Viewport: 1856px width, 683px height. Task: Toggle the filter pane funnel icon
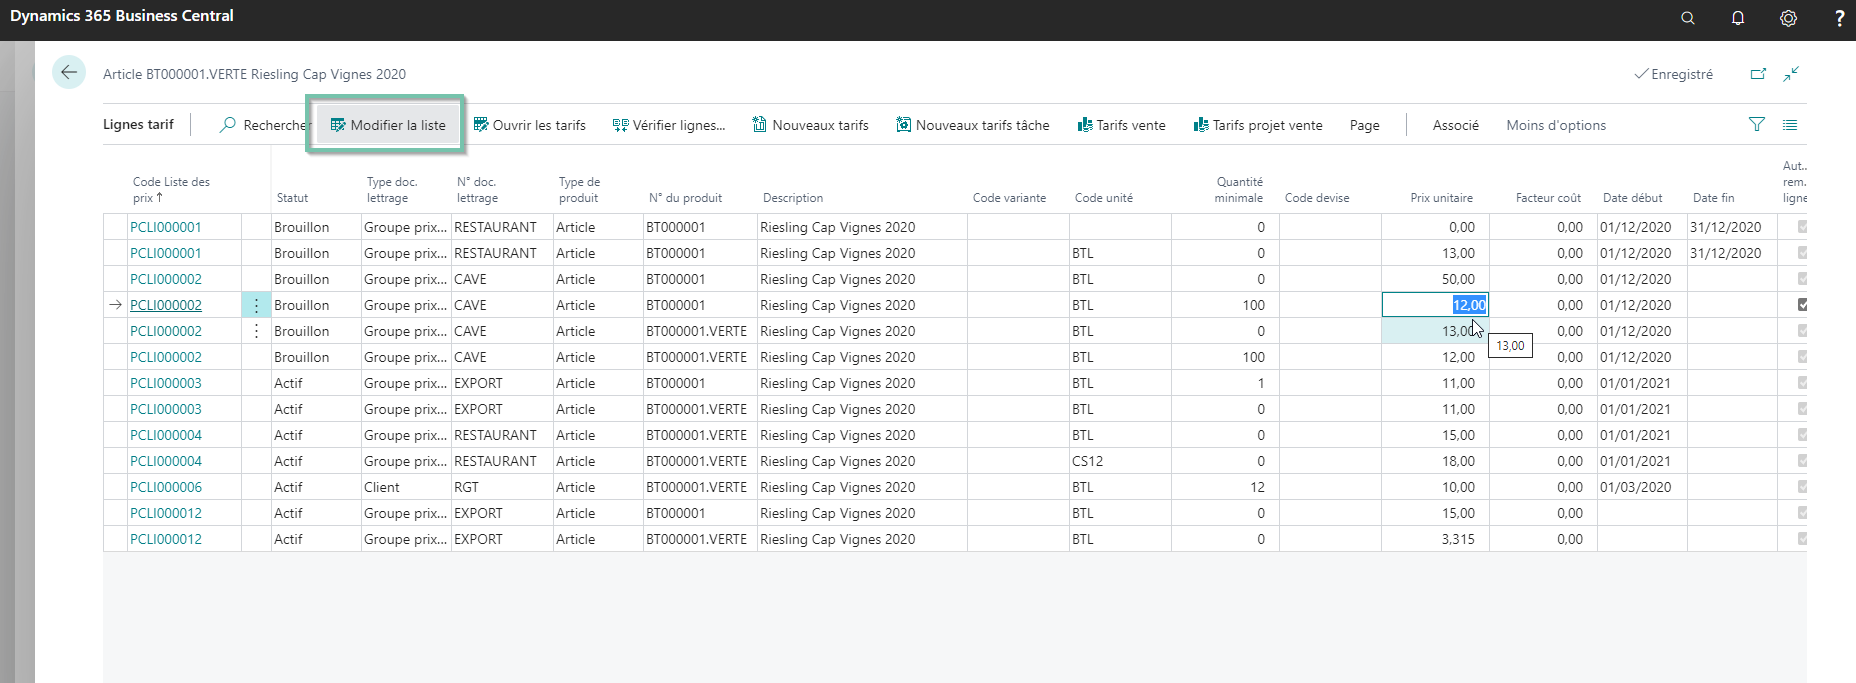point(1757,124)
